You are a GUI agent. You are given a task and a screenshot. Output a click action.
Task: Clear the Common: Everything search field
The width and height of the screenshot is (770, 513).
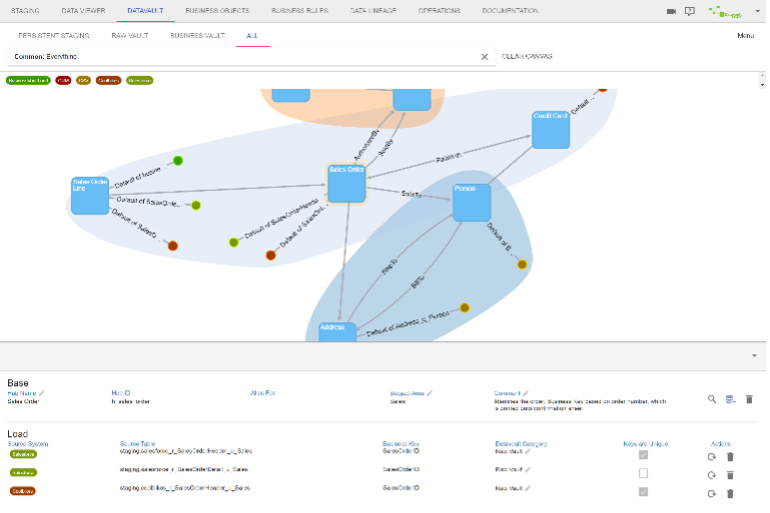click(484, 57)
